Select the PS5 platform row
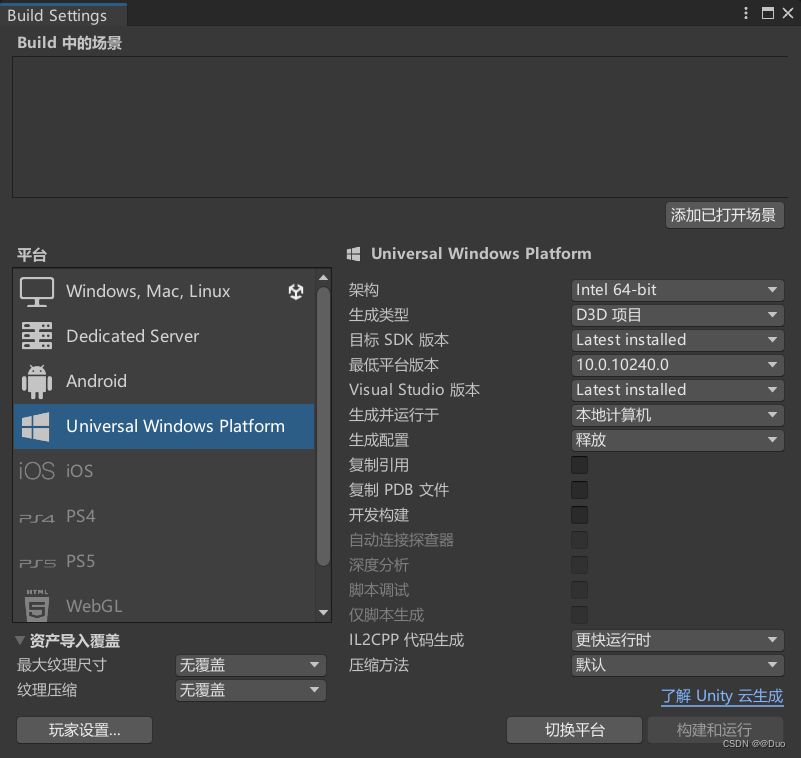 (164, 561)
